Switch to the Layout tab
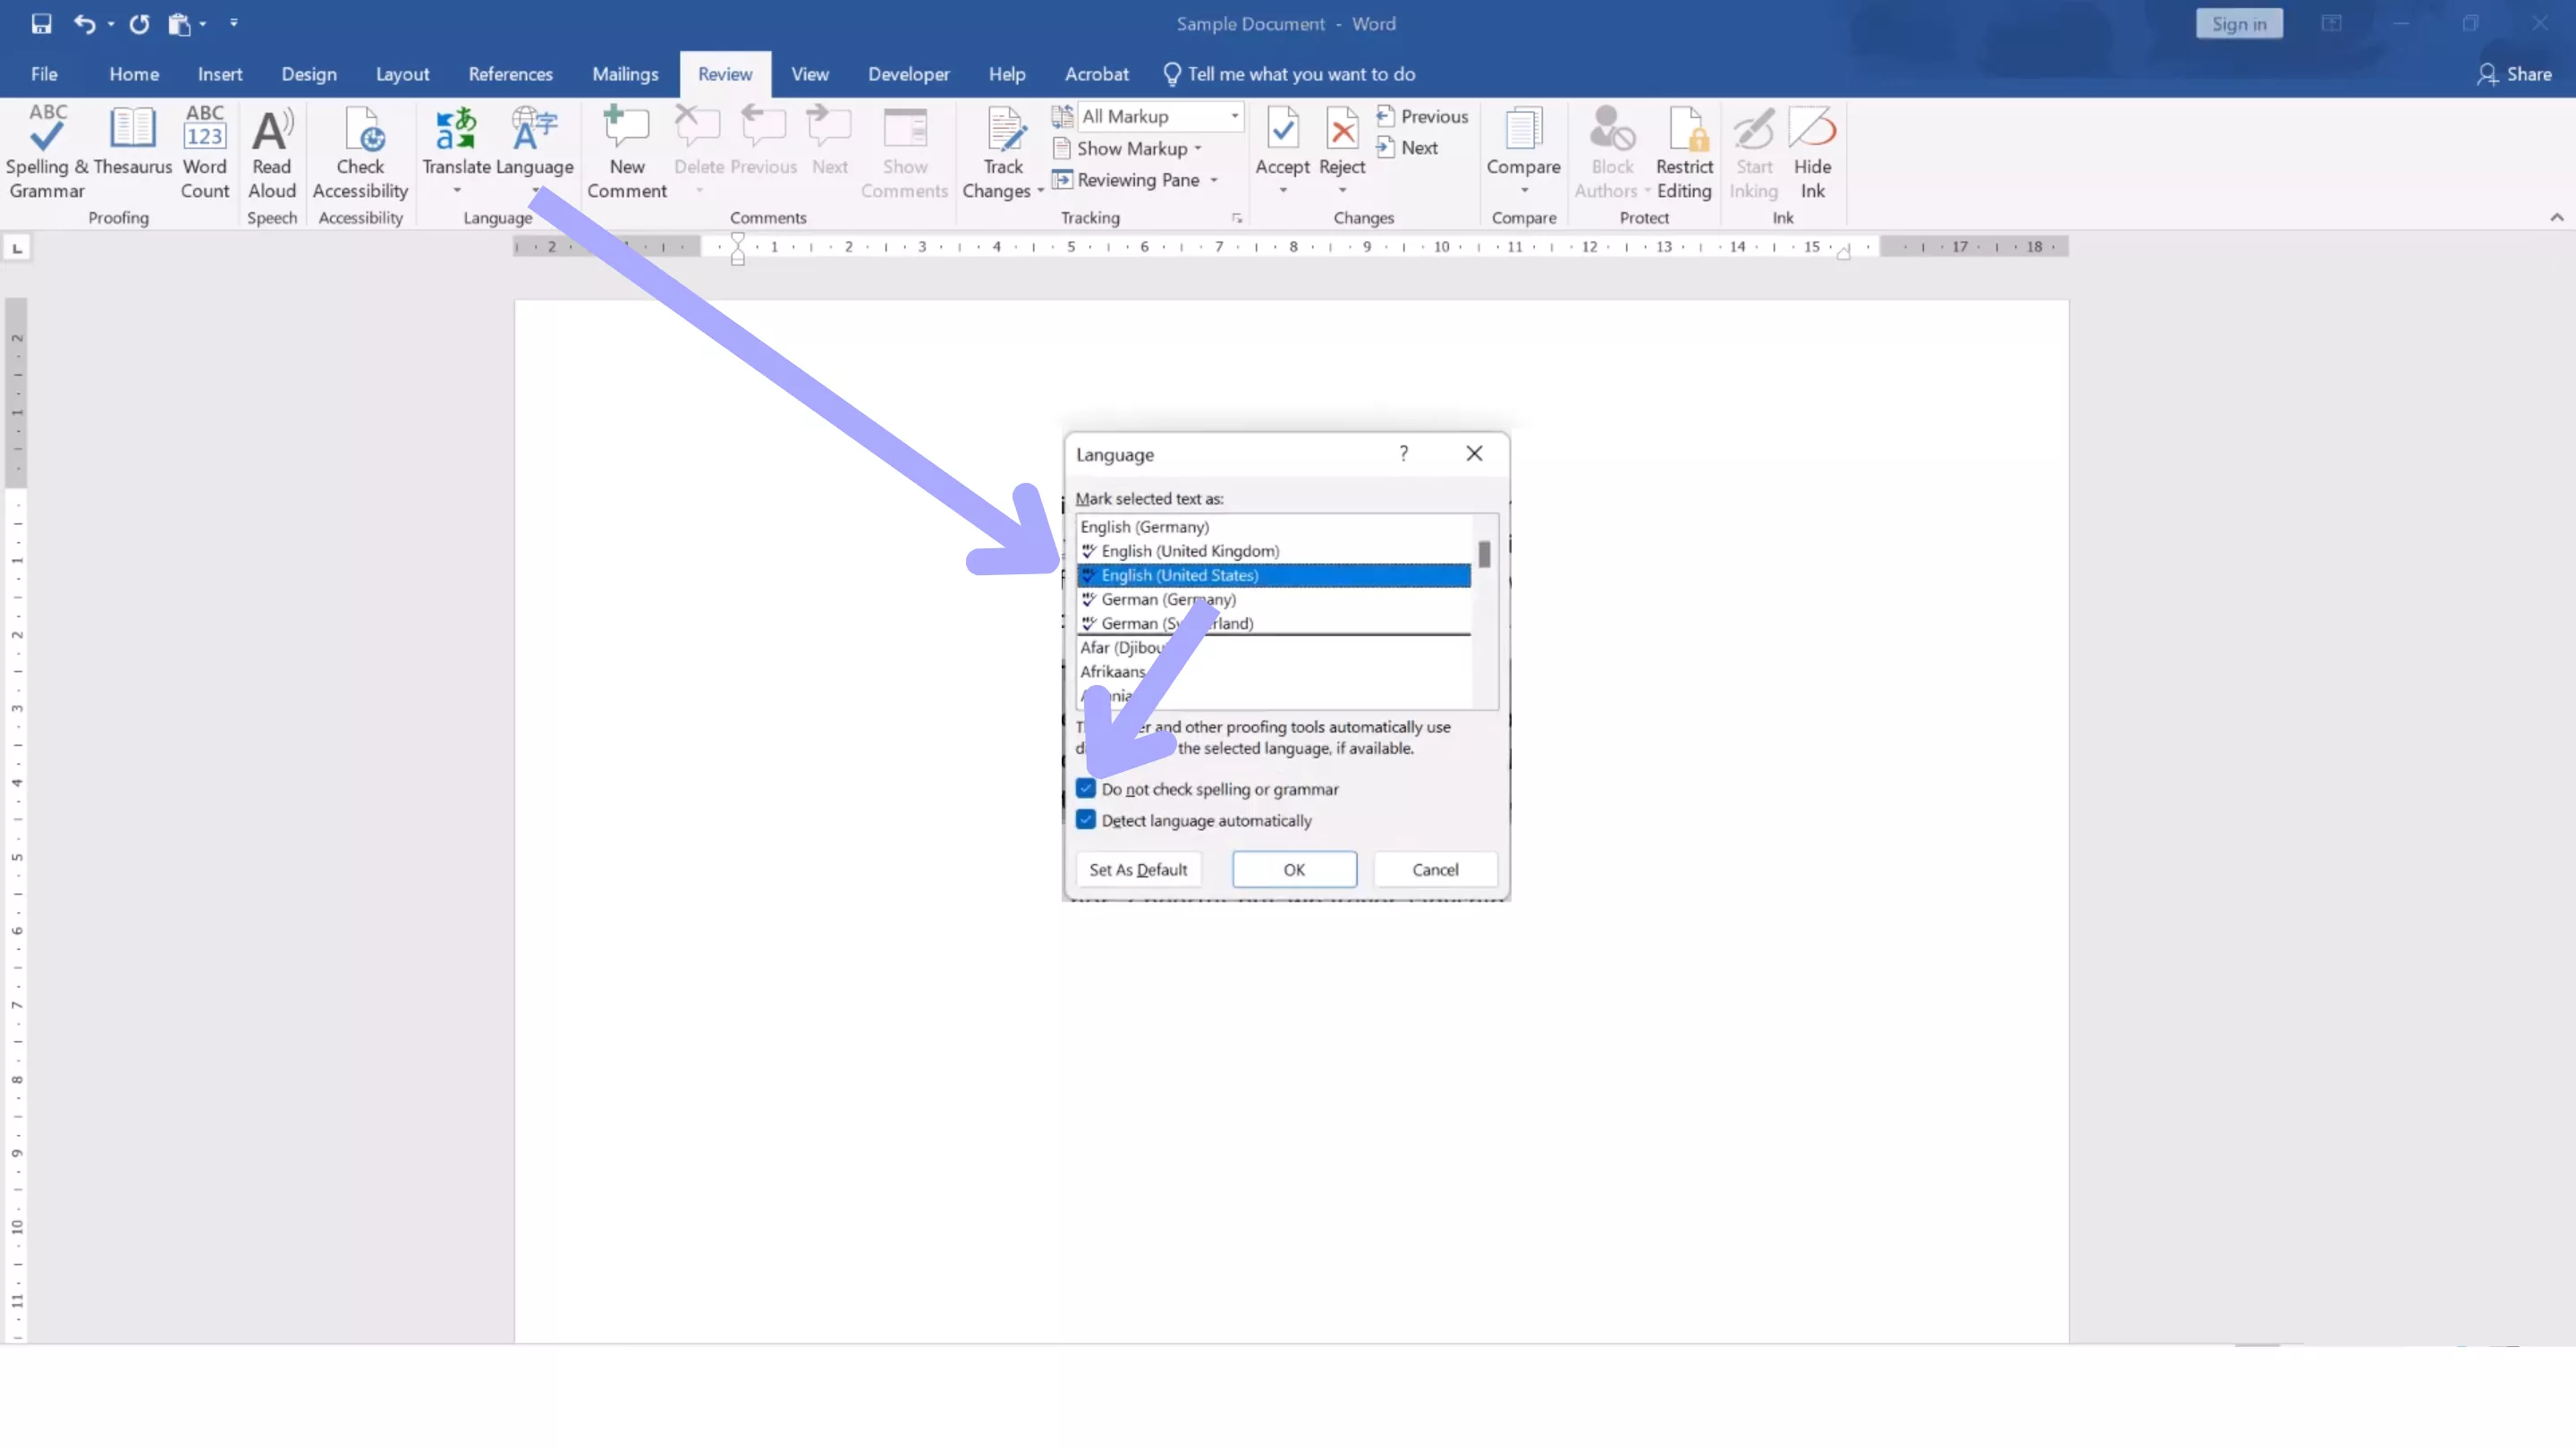 (402, 74)
